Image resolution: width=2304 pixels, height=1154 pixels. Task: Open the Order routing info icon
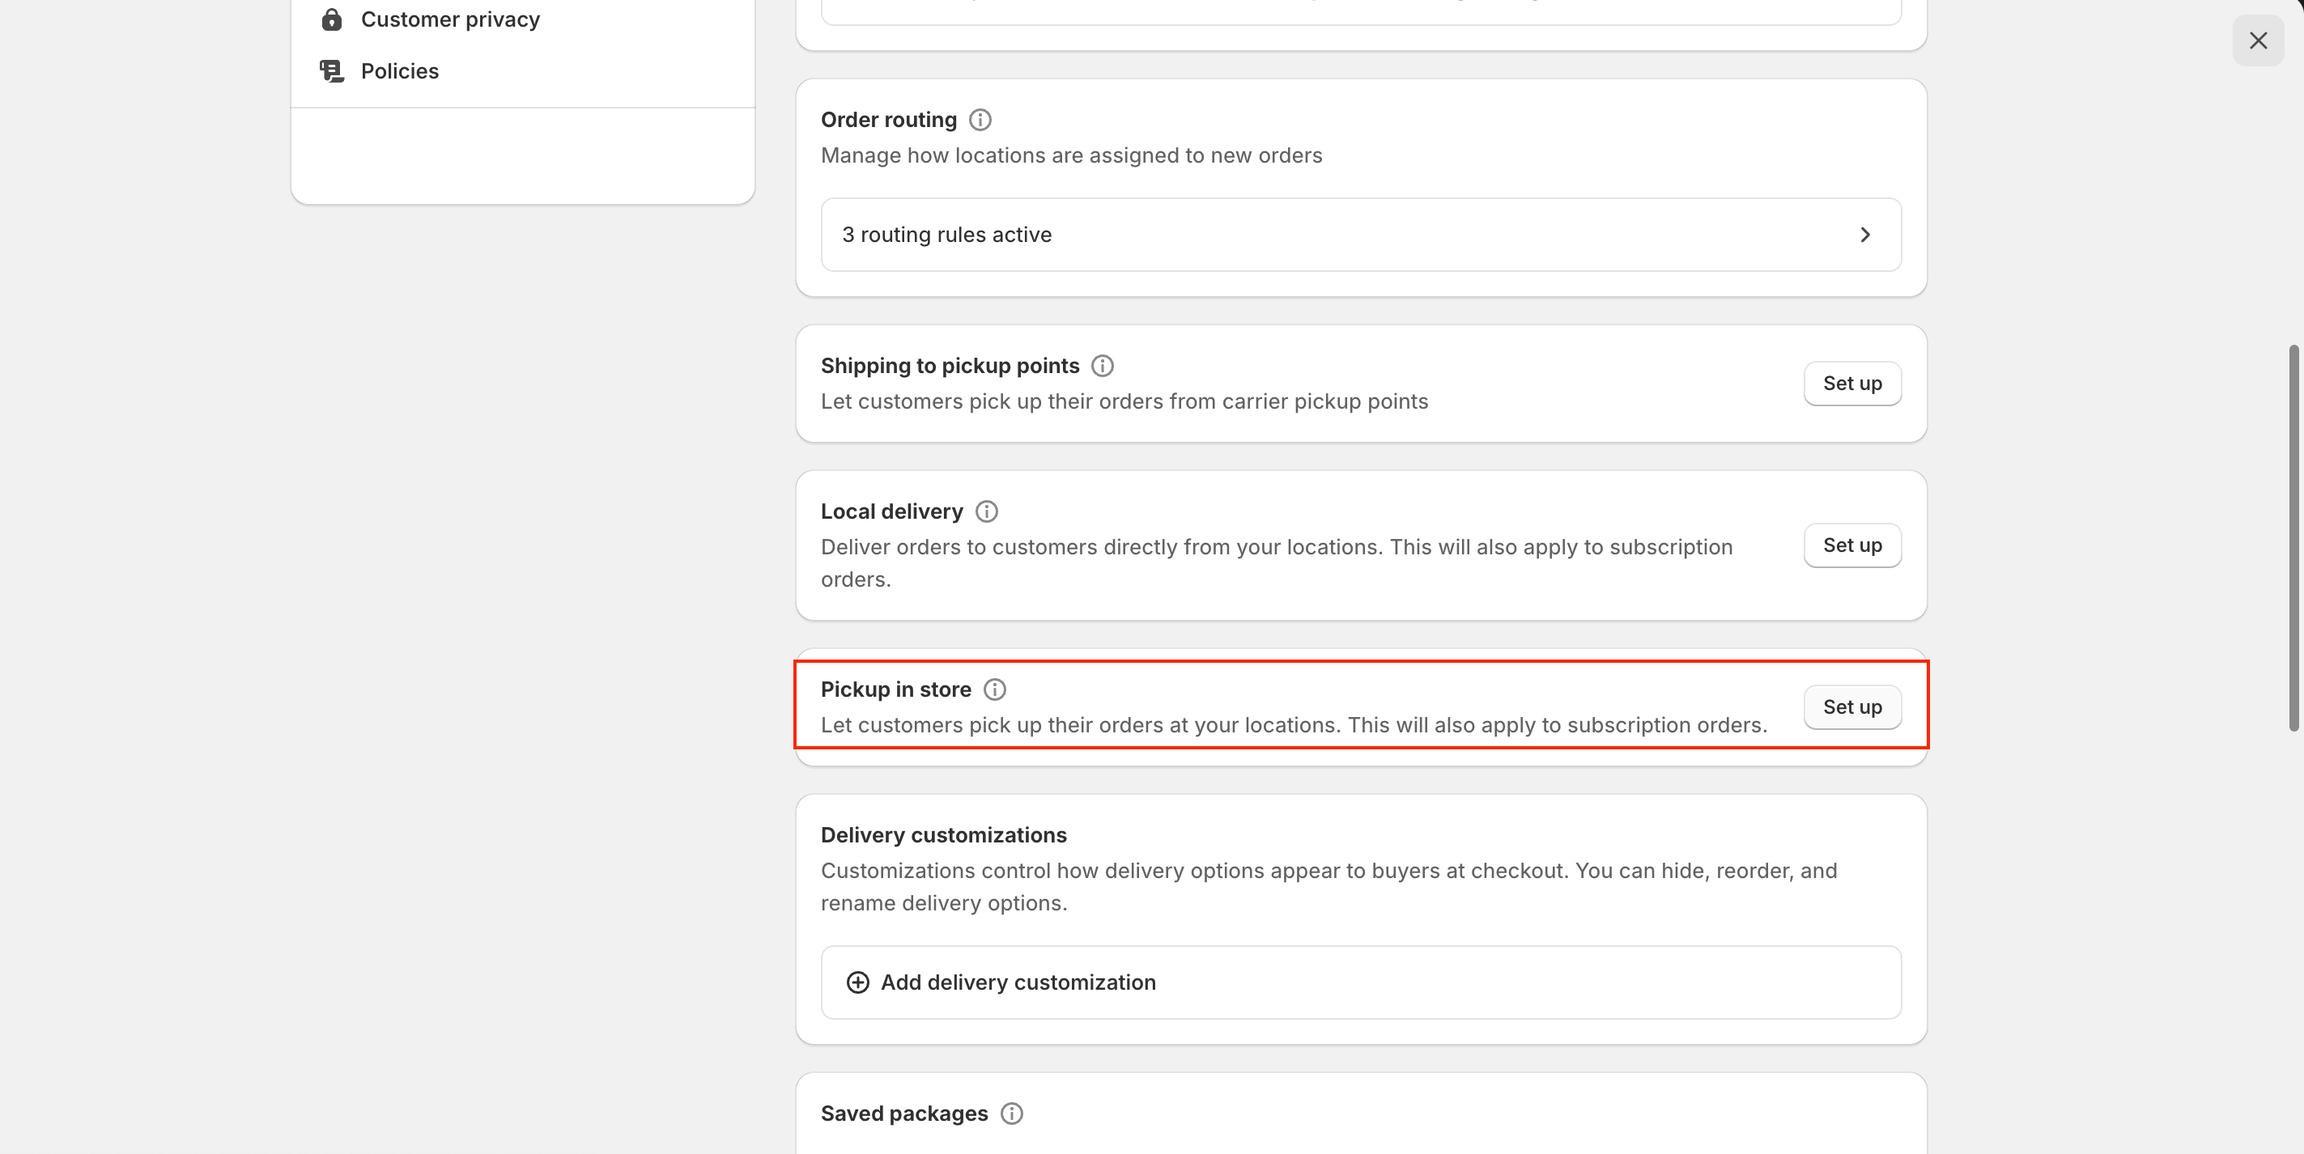pyautogui.click(x=980, y=120)
